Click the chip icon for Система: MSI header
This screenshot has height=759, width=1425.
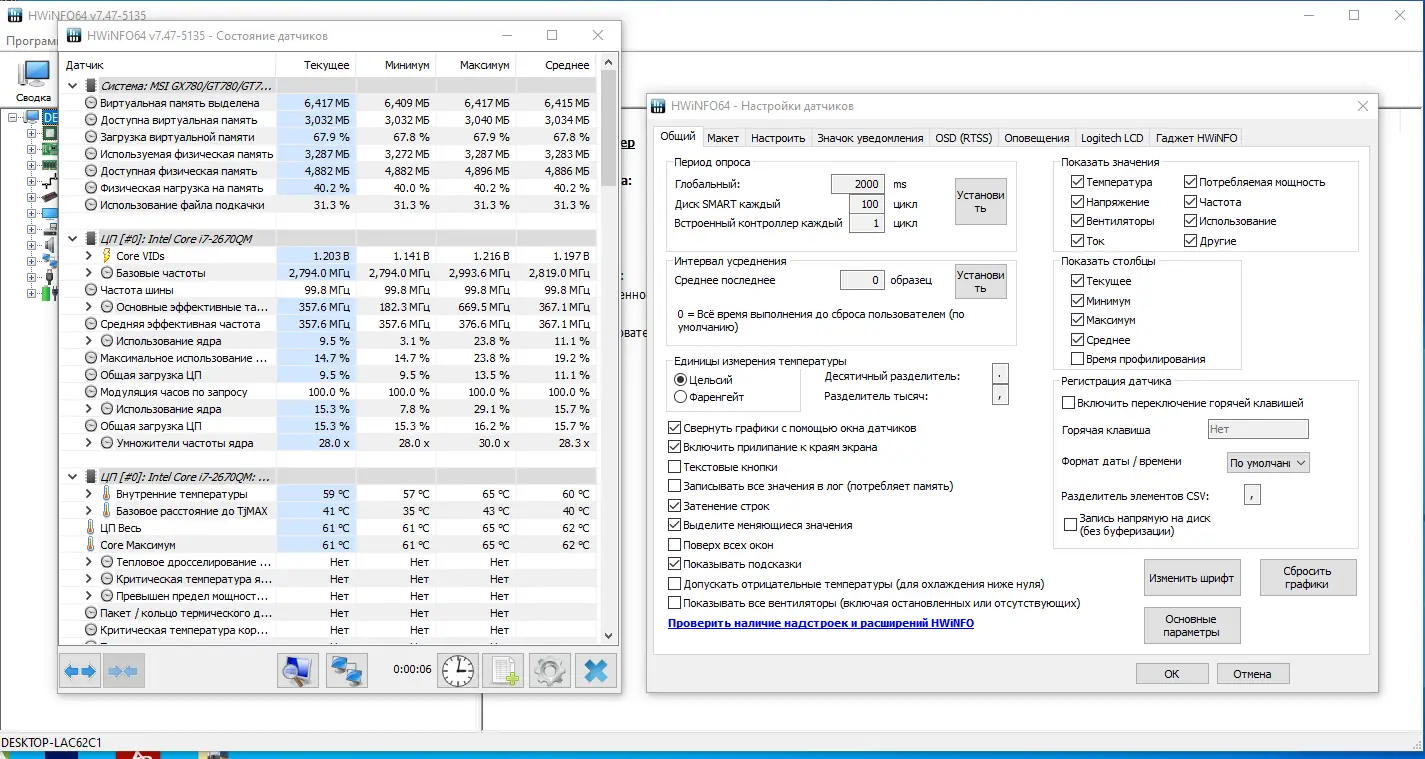pyautogui.click(x=91, y=86)
